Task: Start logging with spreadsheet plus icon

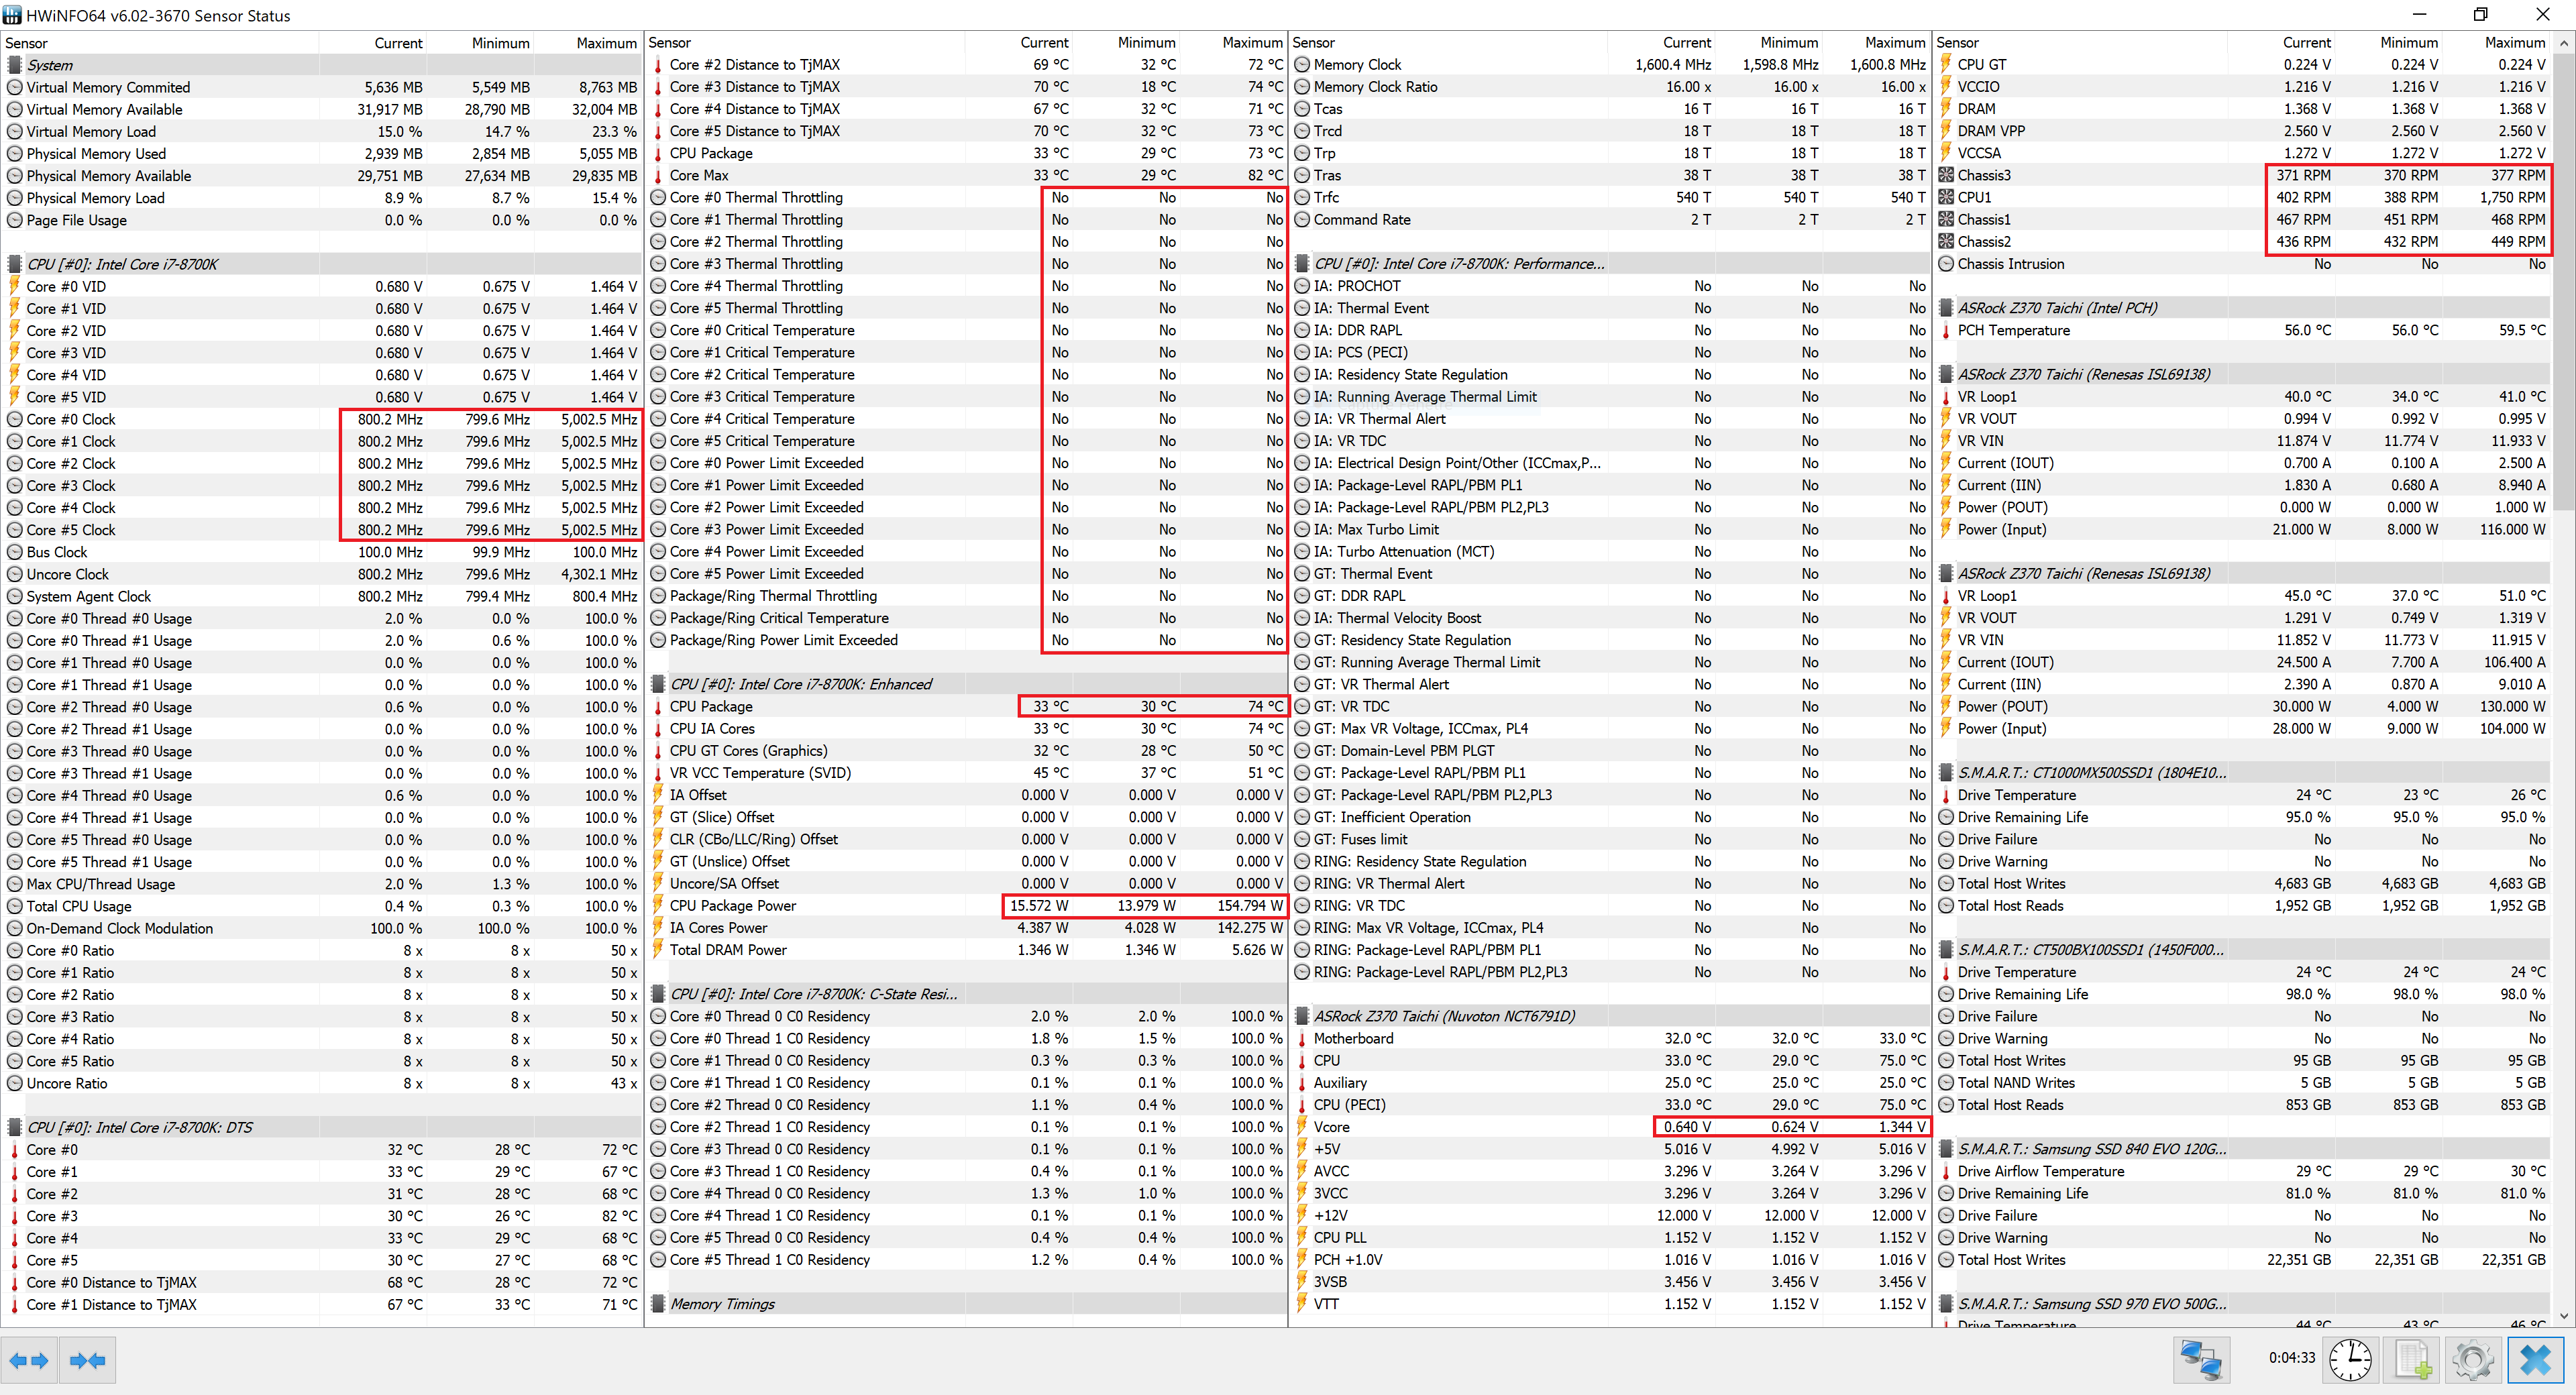Action: (x=2412, y=1360)
